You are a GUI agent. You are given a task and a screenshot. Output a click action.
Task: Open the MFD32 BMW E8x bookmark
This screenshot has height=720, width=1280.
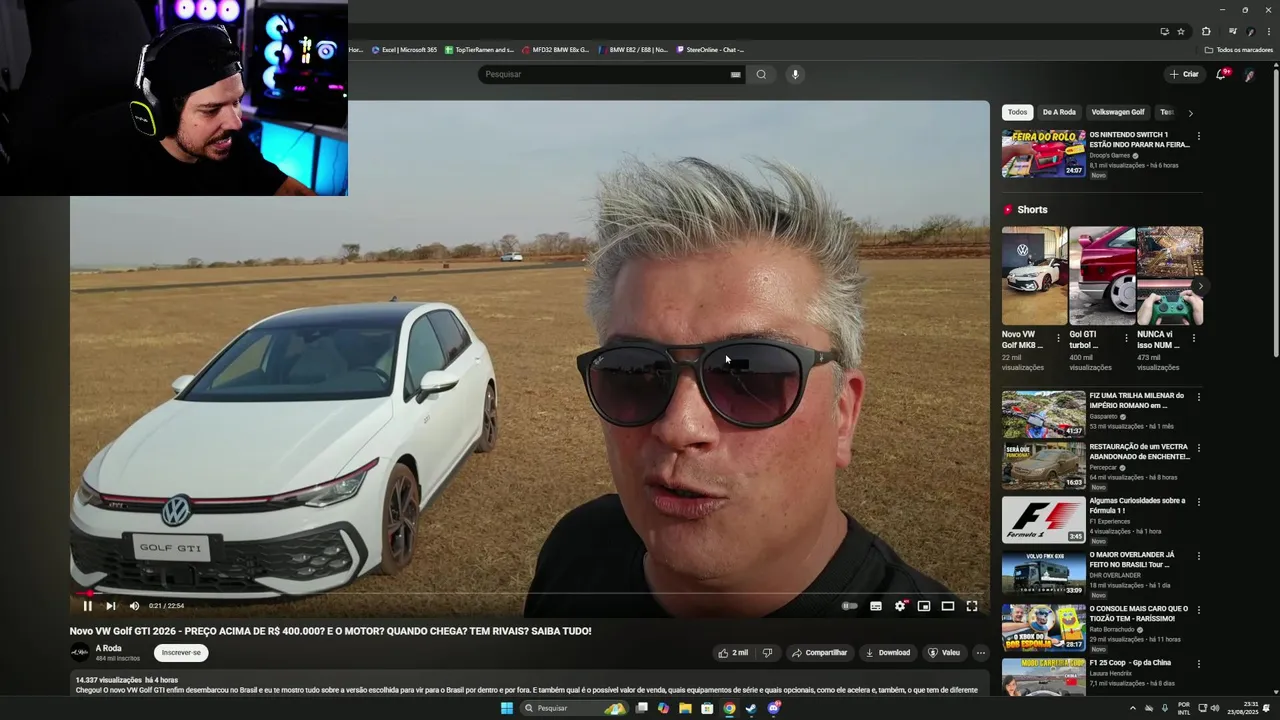point(555,49)
